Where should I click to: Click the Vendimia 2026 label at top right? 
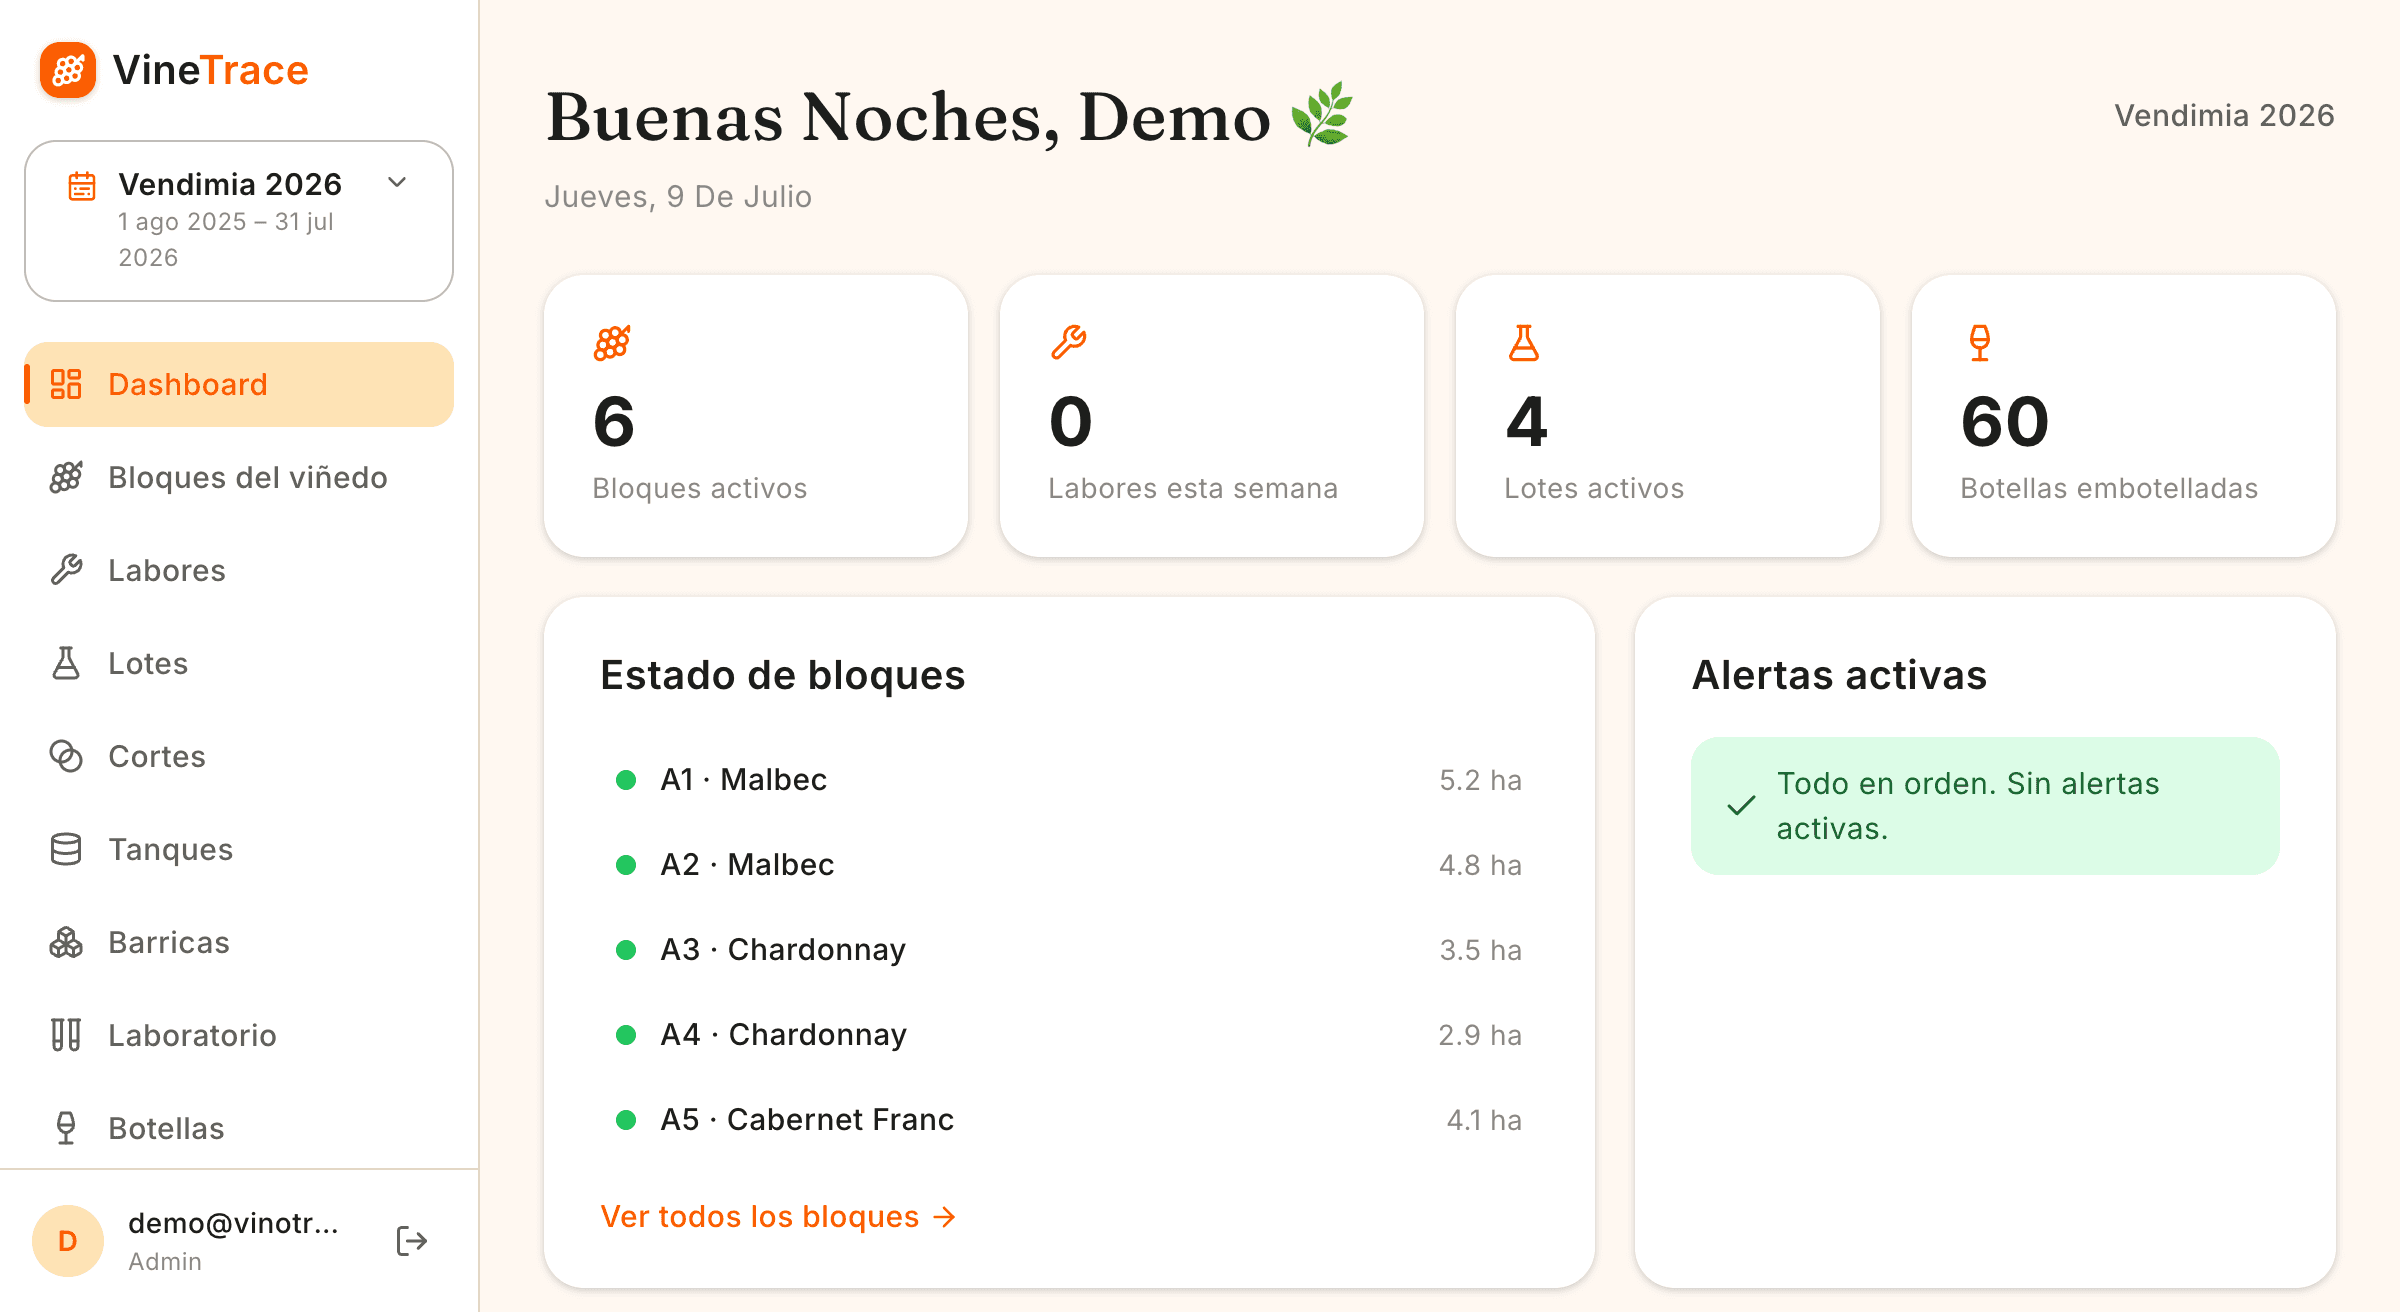click(2224, 116)
